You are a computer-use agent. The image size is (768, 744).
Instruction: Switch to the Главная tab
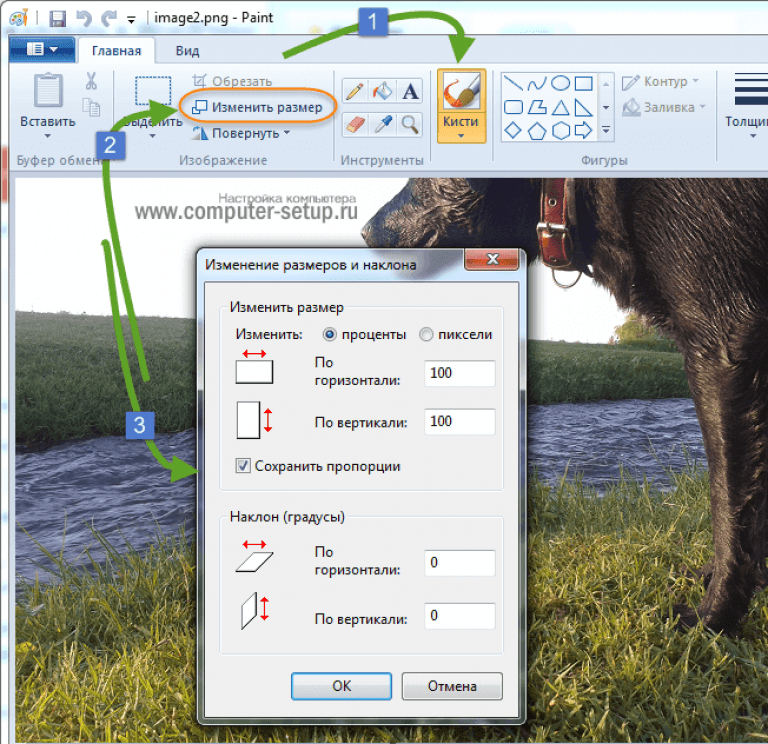pyautogui.click(x=117, y=50)
